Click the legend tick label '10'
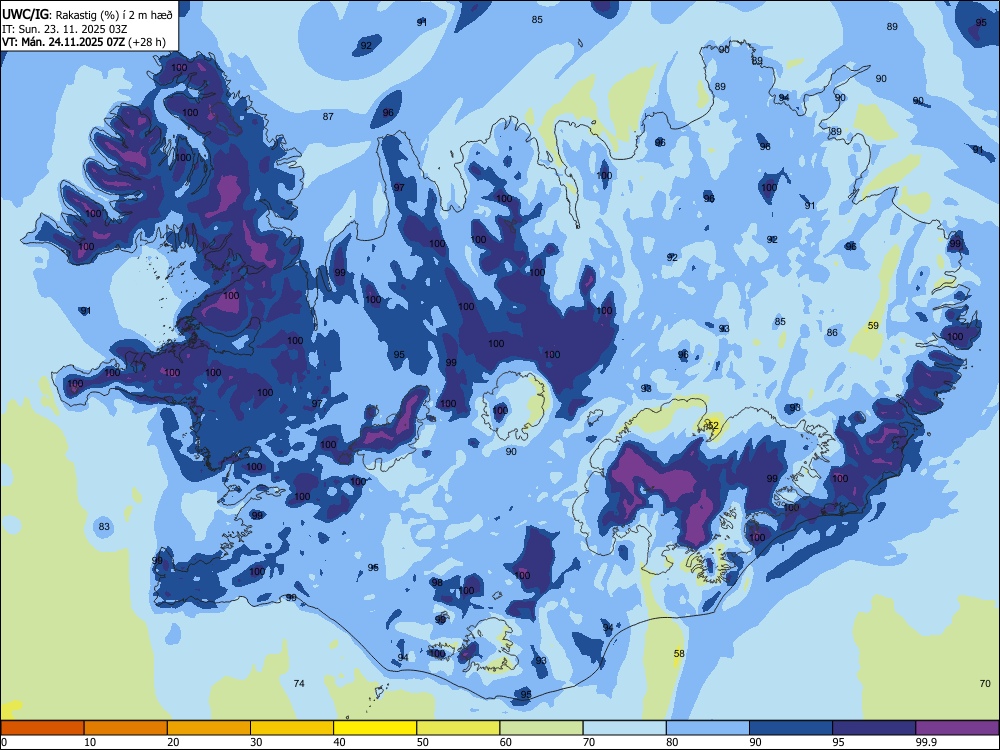 pos(90,742)
